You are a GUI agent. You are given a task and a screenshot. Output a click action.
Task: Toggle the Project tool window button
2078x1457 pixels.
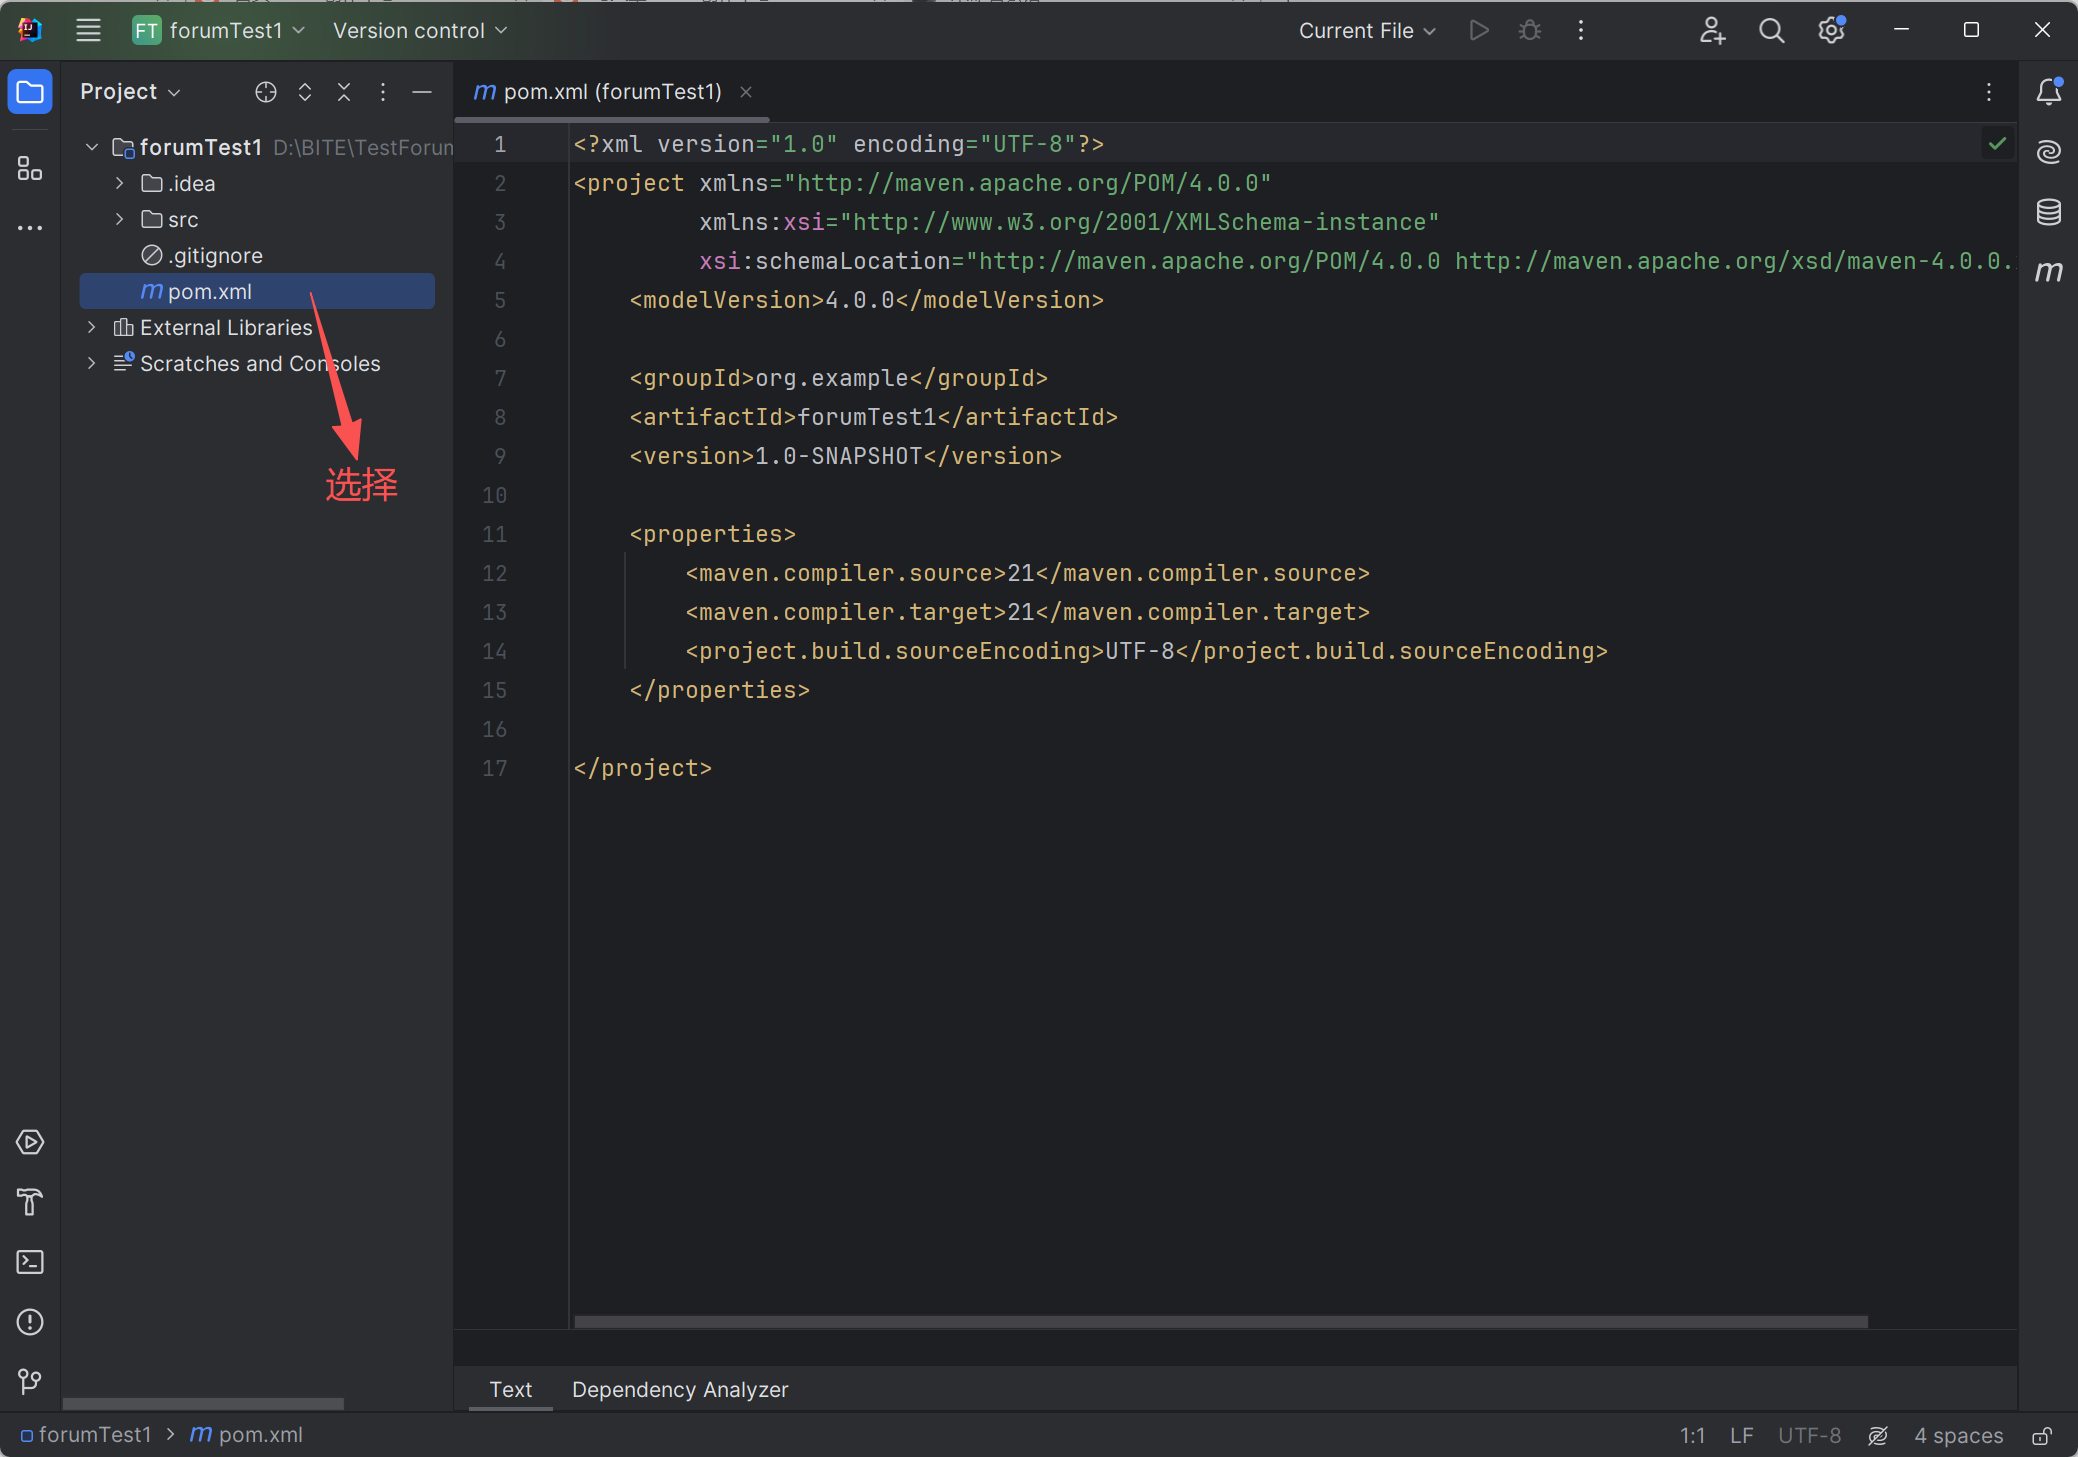coord(30,92)
